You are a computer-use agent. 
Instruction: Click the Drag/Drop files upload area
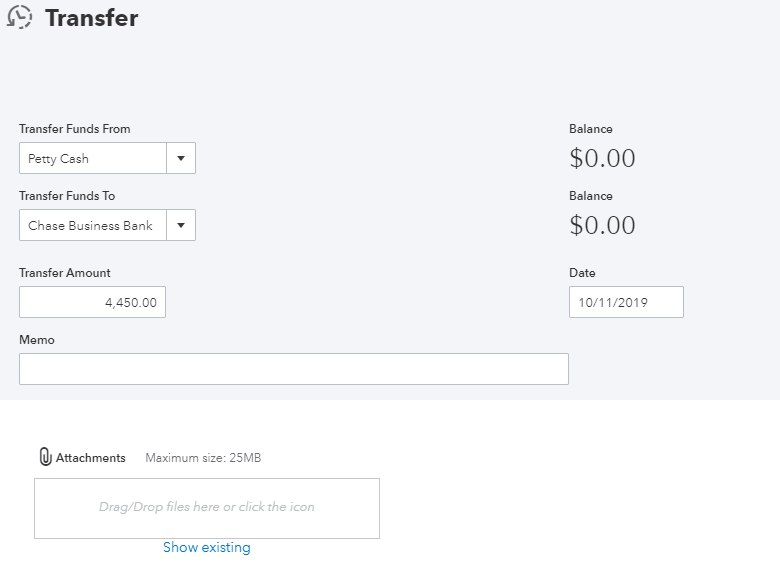pyautogui.click(x=207, y=508)
